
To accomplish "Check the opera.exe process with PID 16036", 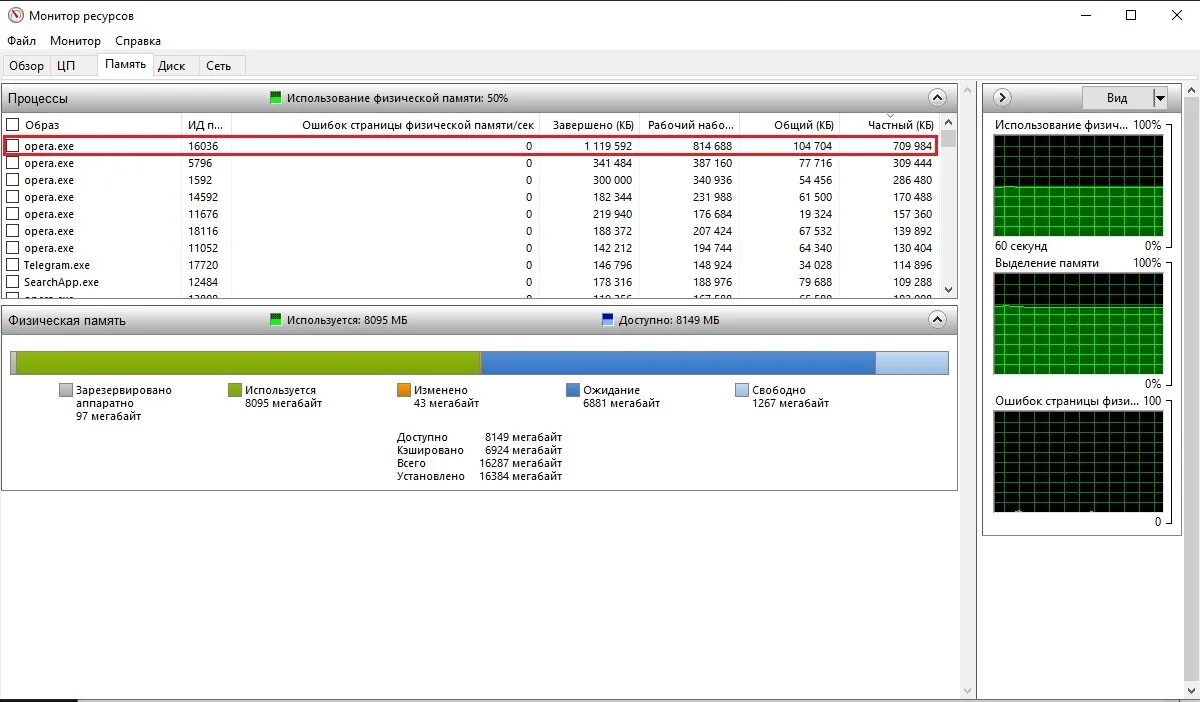I will (x=13, y=146).
